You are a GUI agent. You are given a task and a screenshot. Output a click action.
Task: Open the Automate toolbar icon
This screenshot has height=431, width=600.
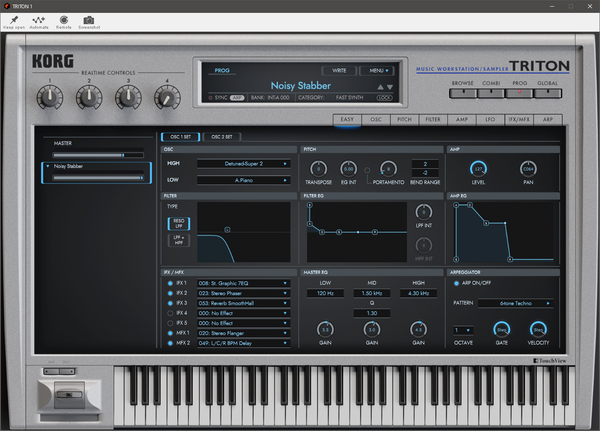[39, 20]
